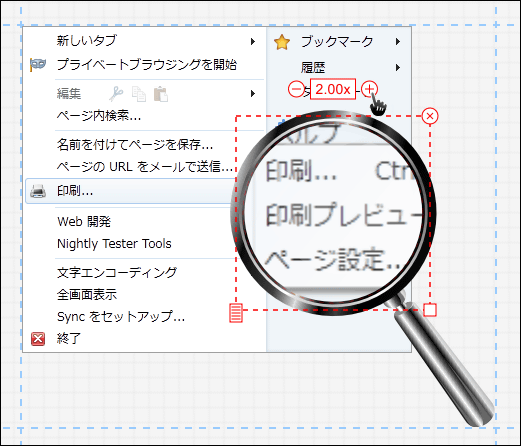Viewport: 521px width, 446px height.
Task: Click the paste clipboard icon in 編集 row
Action: (161, 94)
